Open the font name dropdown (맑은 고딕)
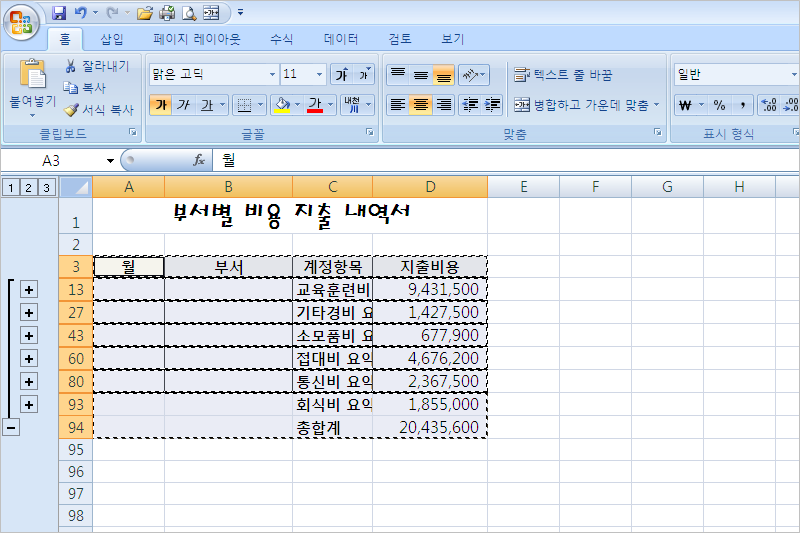Screen dimensions: 800x533 click(272, 75)
